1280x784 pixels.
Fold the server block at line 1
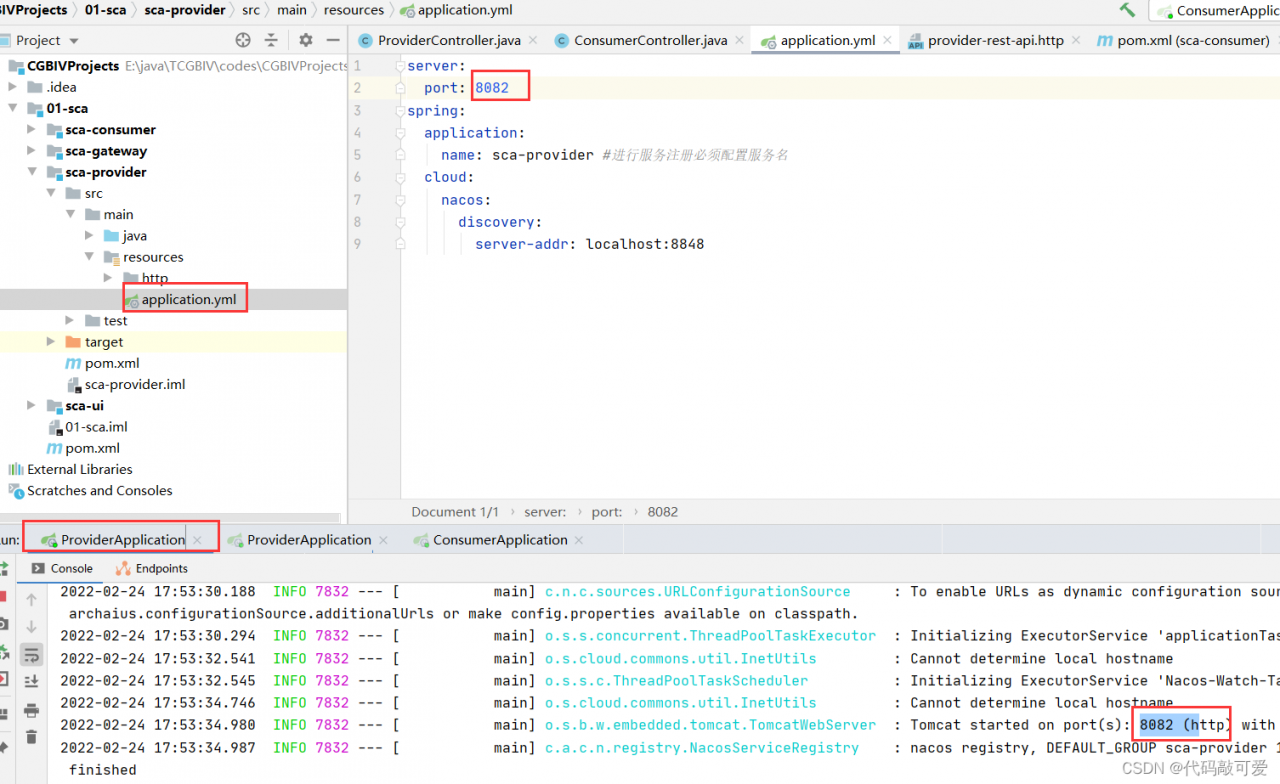point(399,66)
